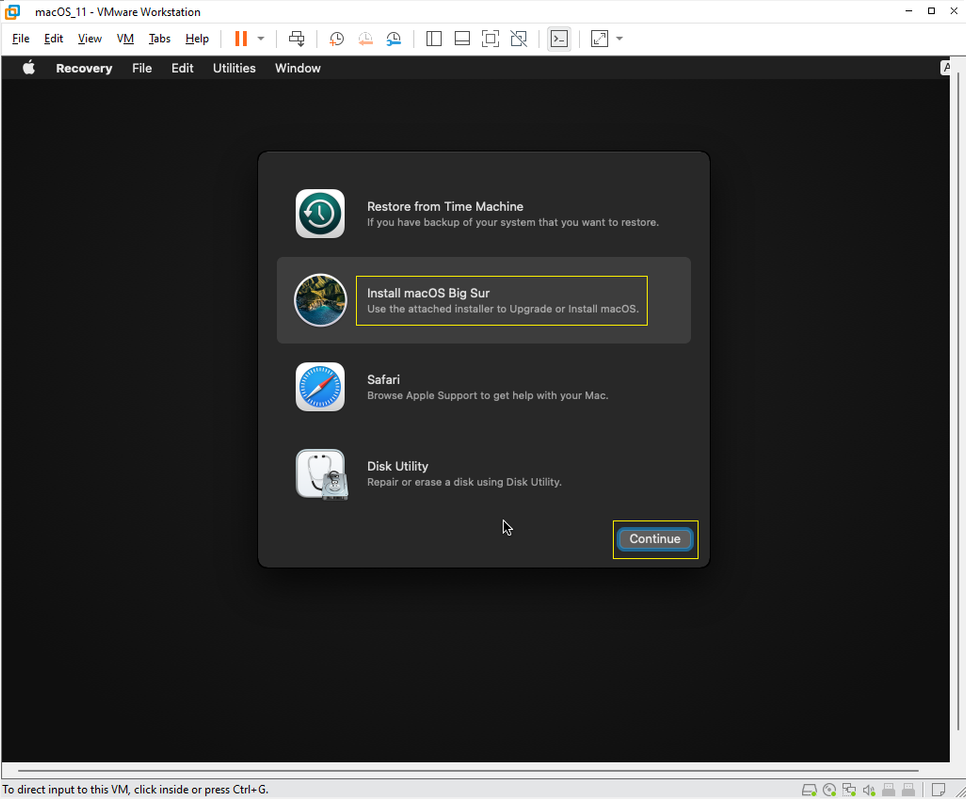
Task: Click 'Repair or erase a disk' text
Action: tap(464, 482)
